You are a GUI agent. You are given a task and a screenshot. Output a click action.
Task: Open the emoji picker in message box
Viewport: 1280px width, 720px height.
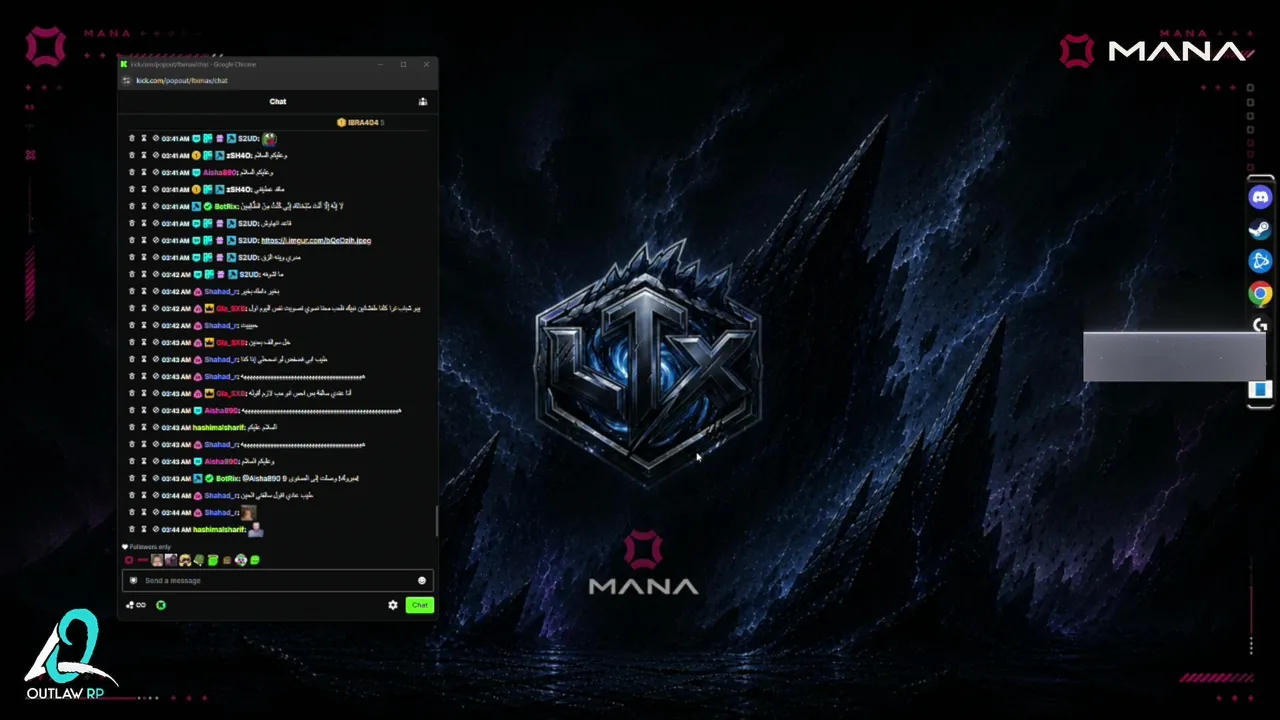[422, 580]
